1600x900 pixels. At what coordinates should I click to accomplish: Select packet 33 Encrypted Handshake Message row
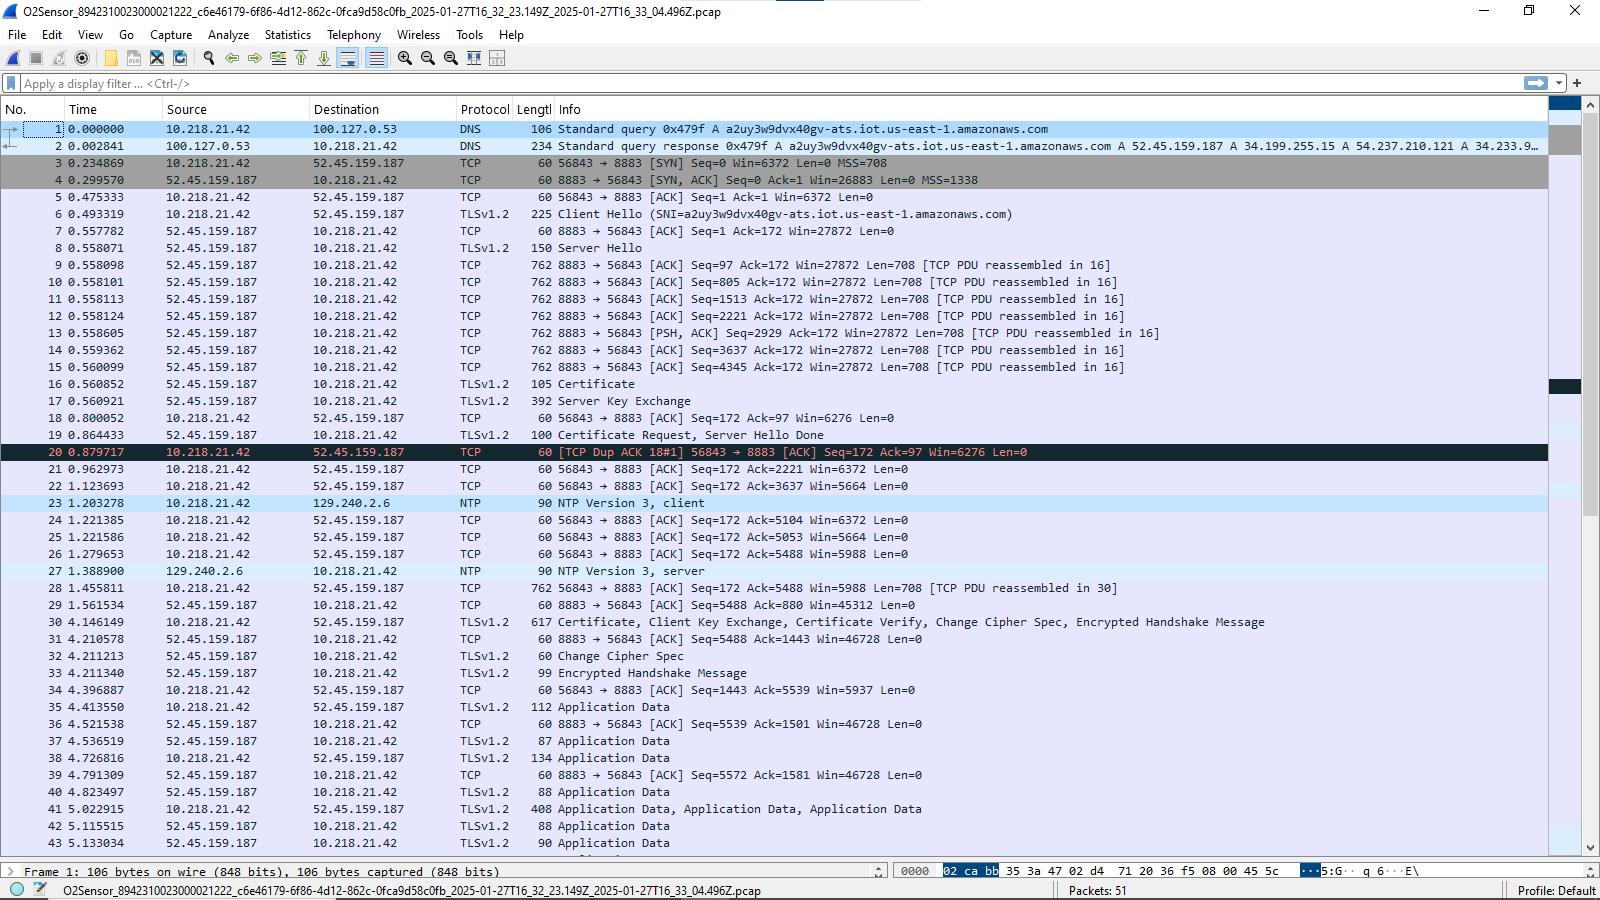[774, 673]
